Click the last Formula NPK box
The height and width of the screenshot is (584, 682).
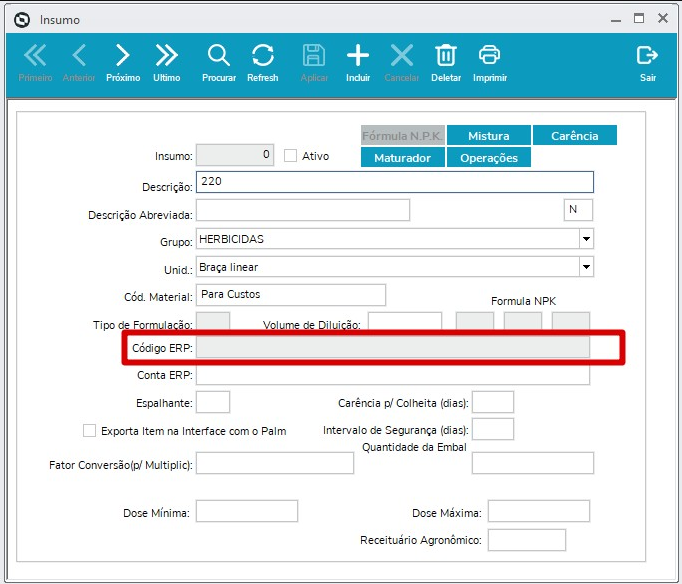[x=571, y=320]
